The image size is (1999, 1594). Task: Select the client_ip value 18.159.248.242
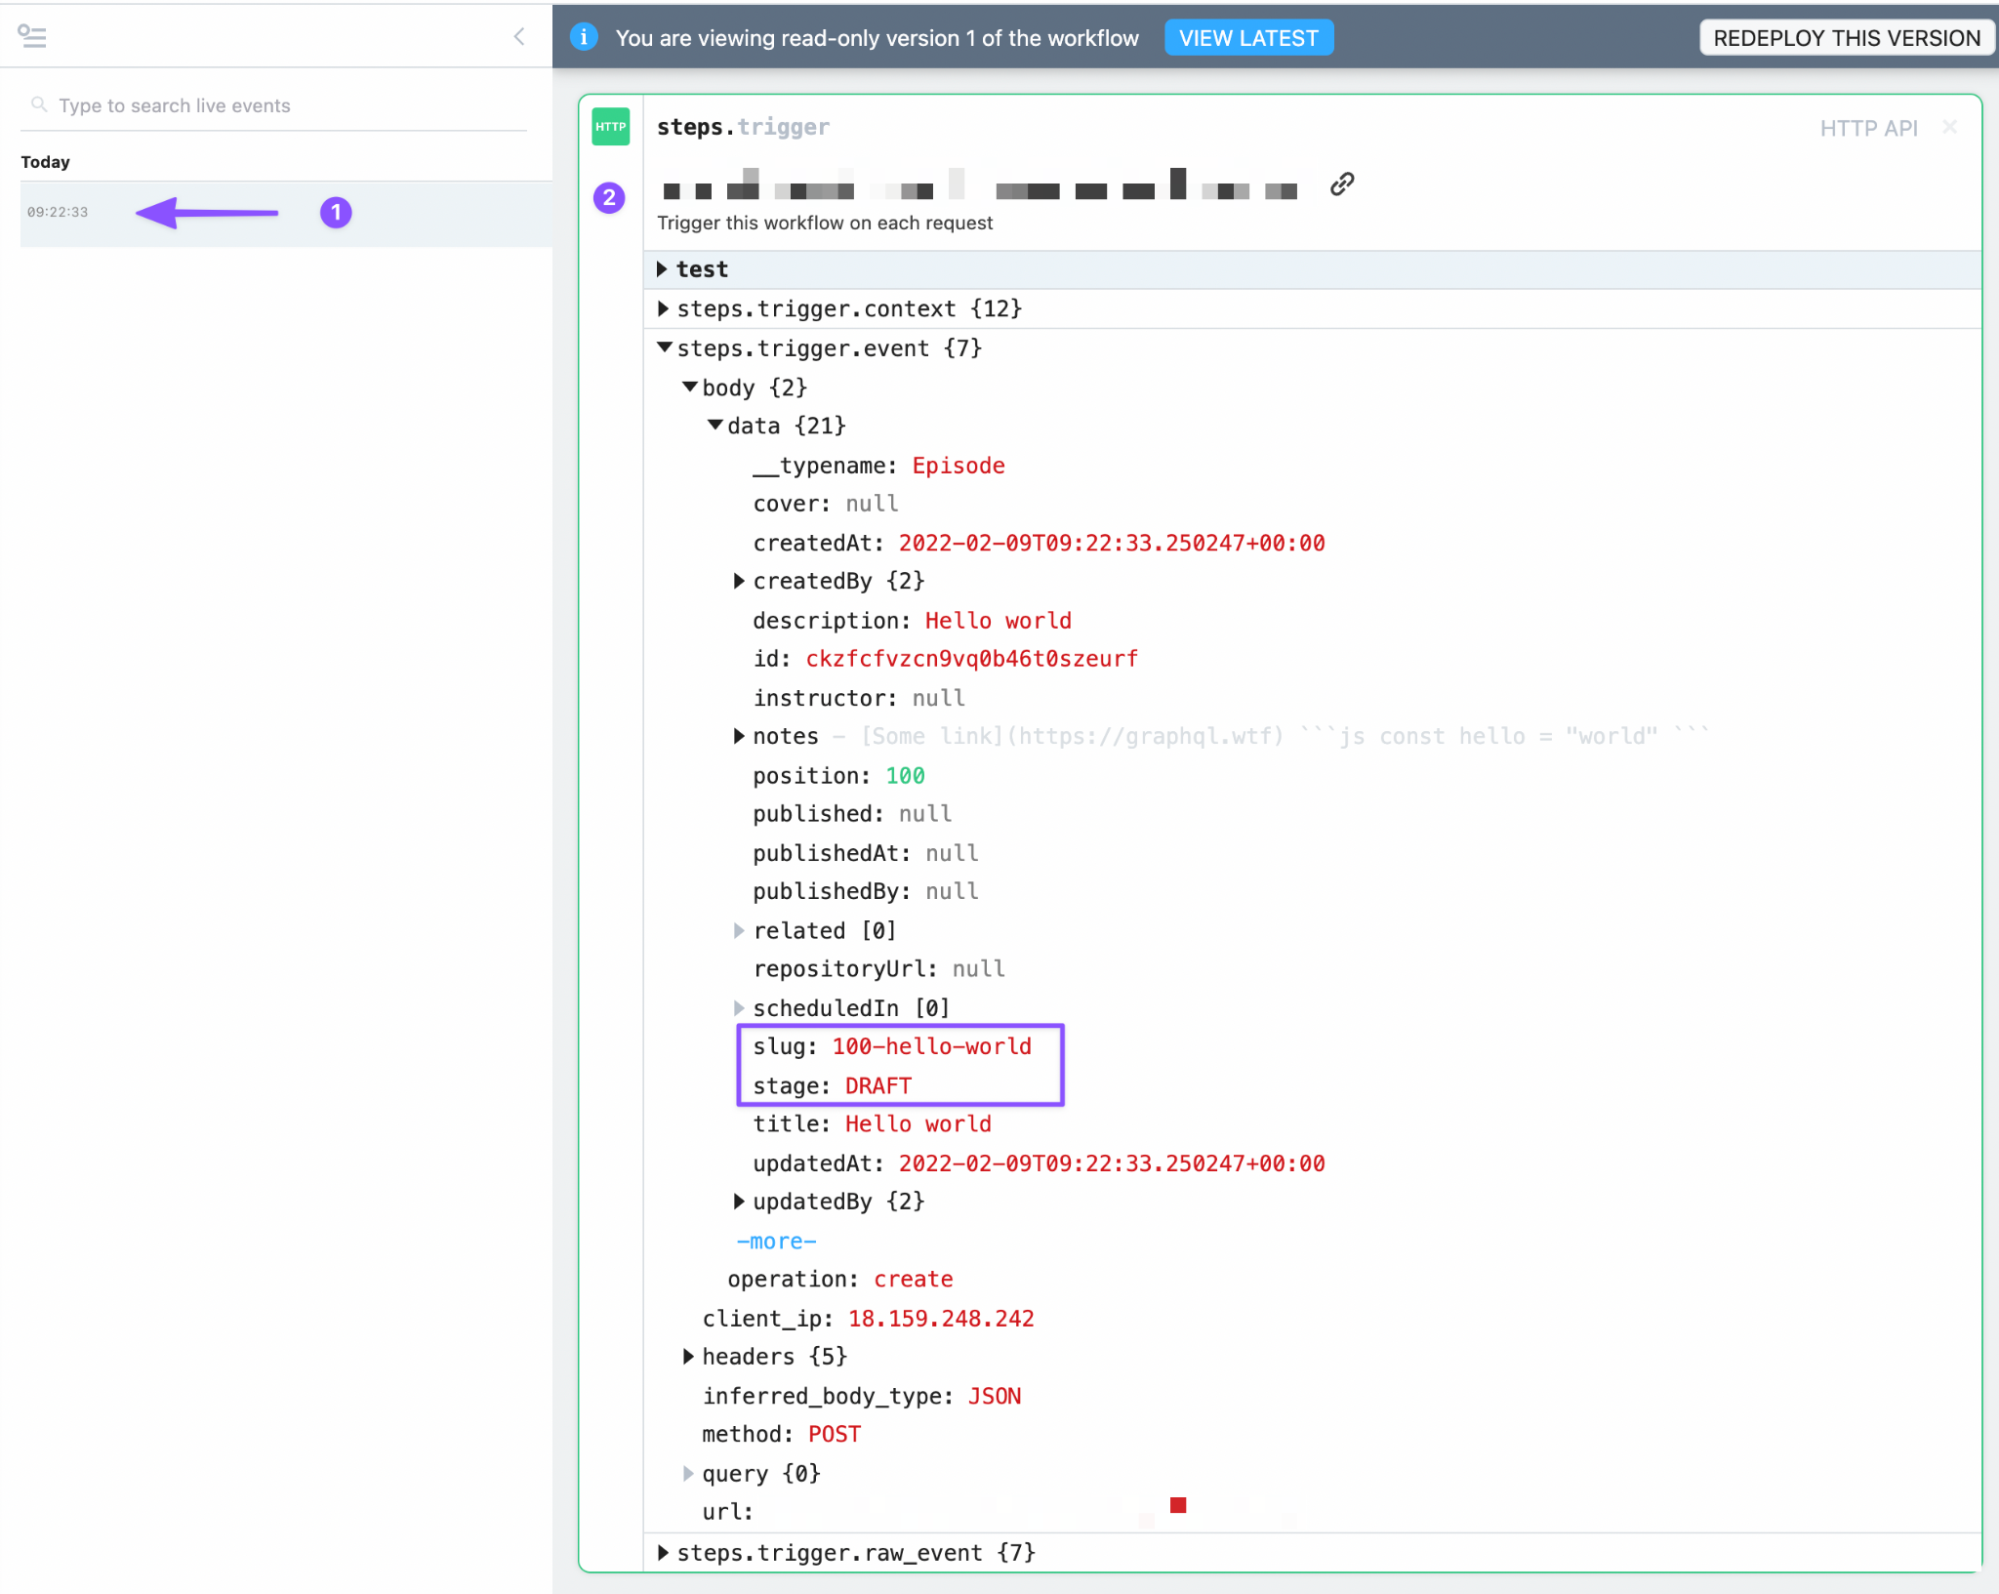[941, 1319]
